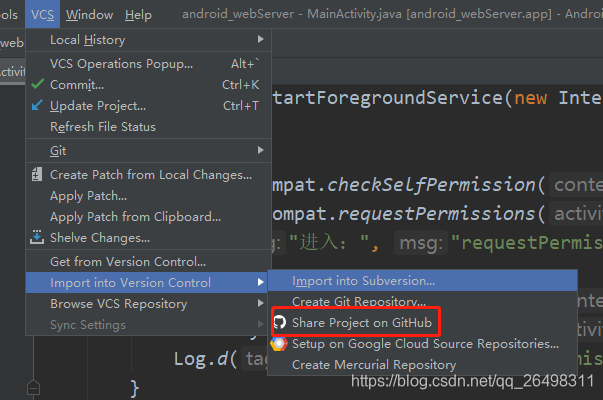Image resolution: width=603 pixels, height=400 pixels.
Task: Open the VCS menu in menu bar
Action: point(42,15)
